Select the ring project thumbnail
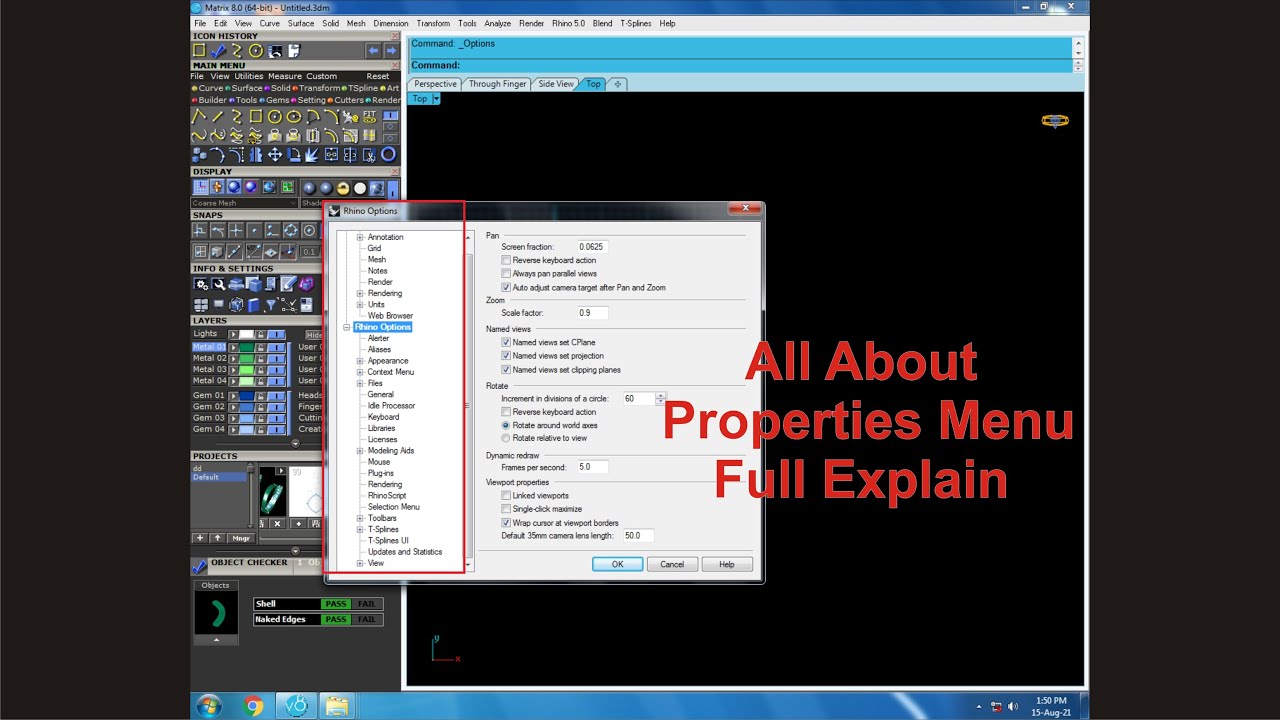The image size is (1280, 720). 273,492
